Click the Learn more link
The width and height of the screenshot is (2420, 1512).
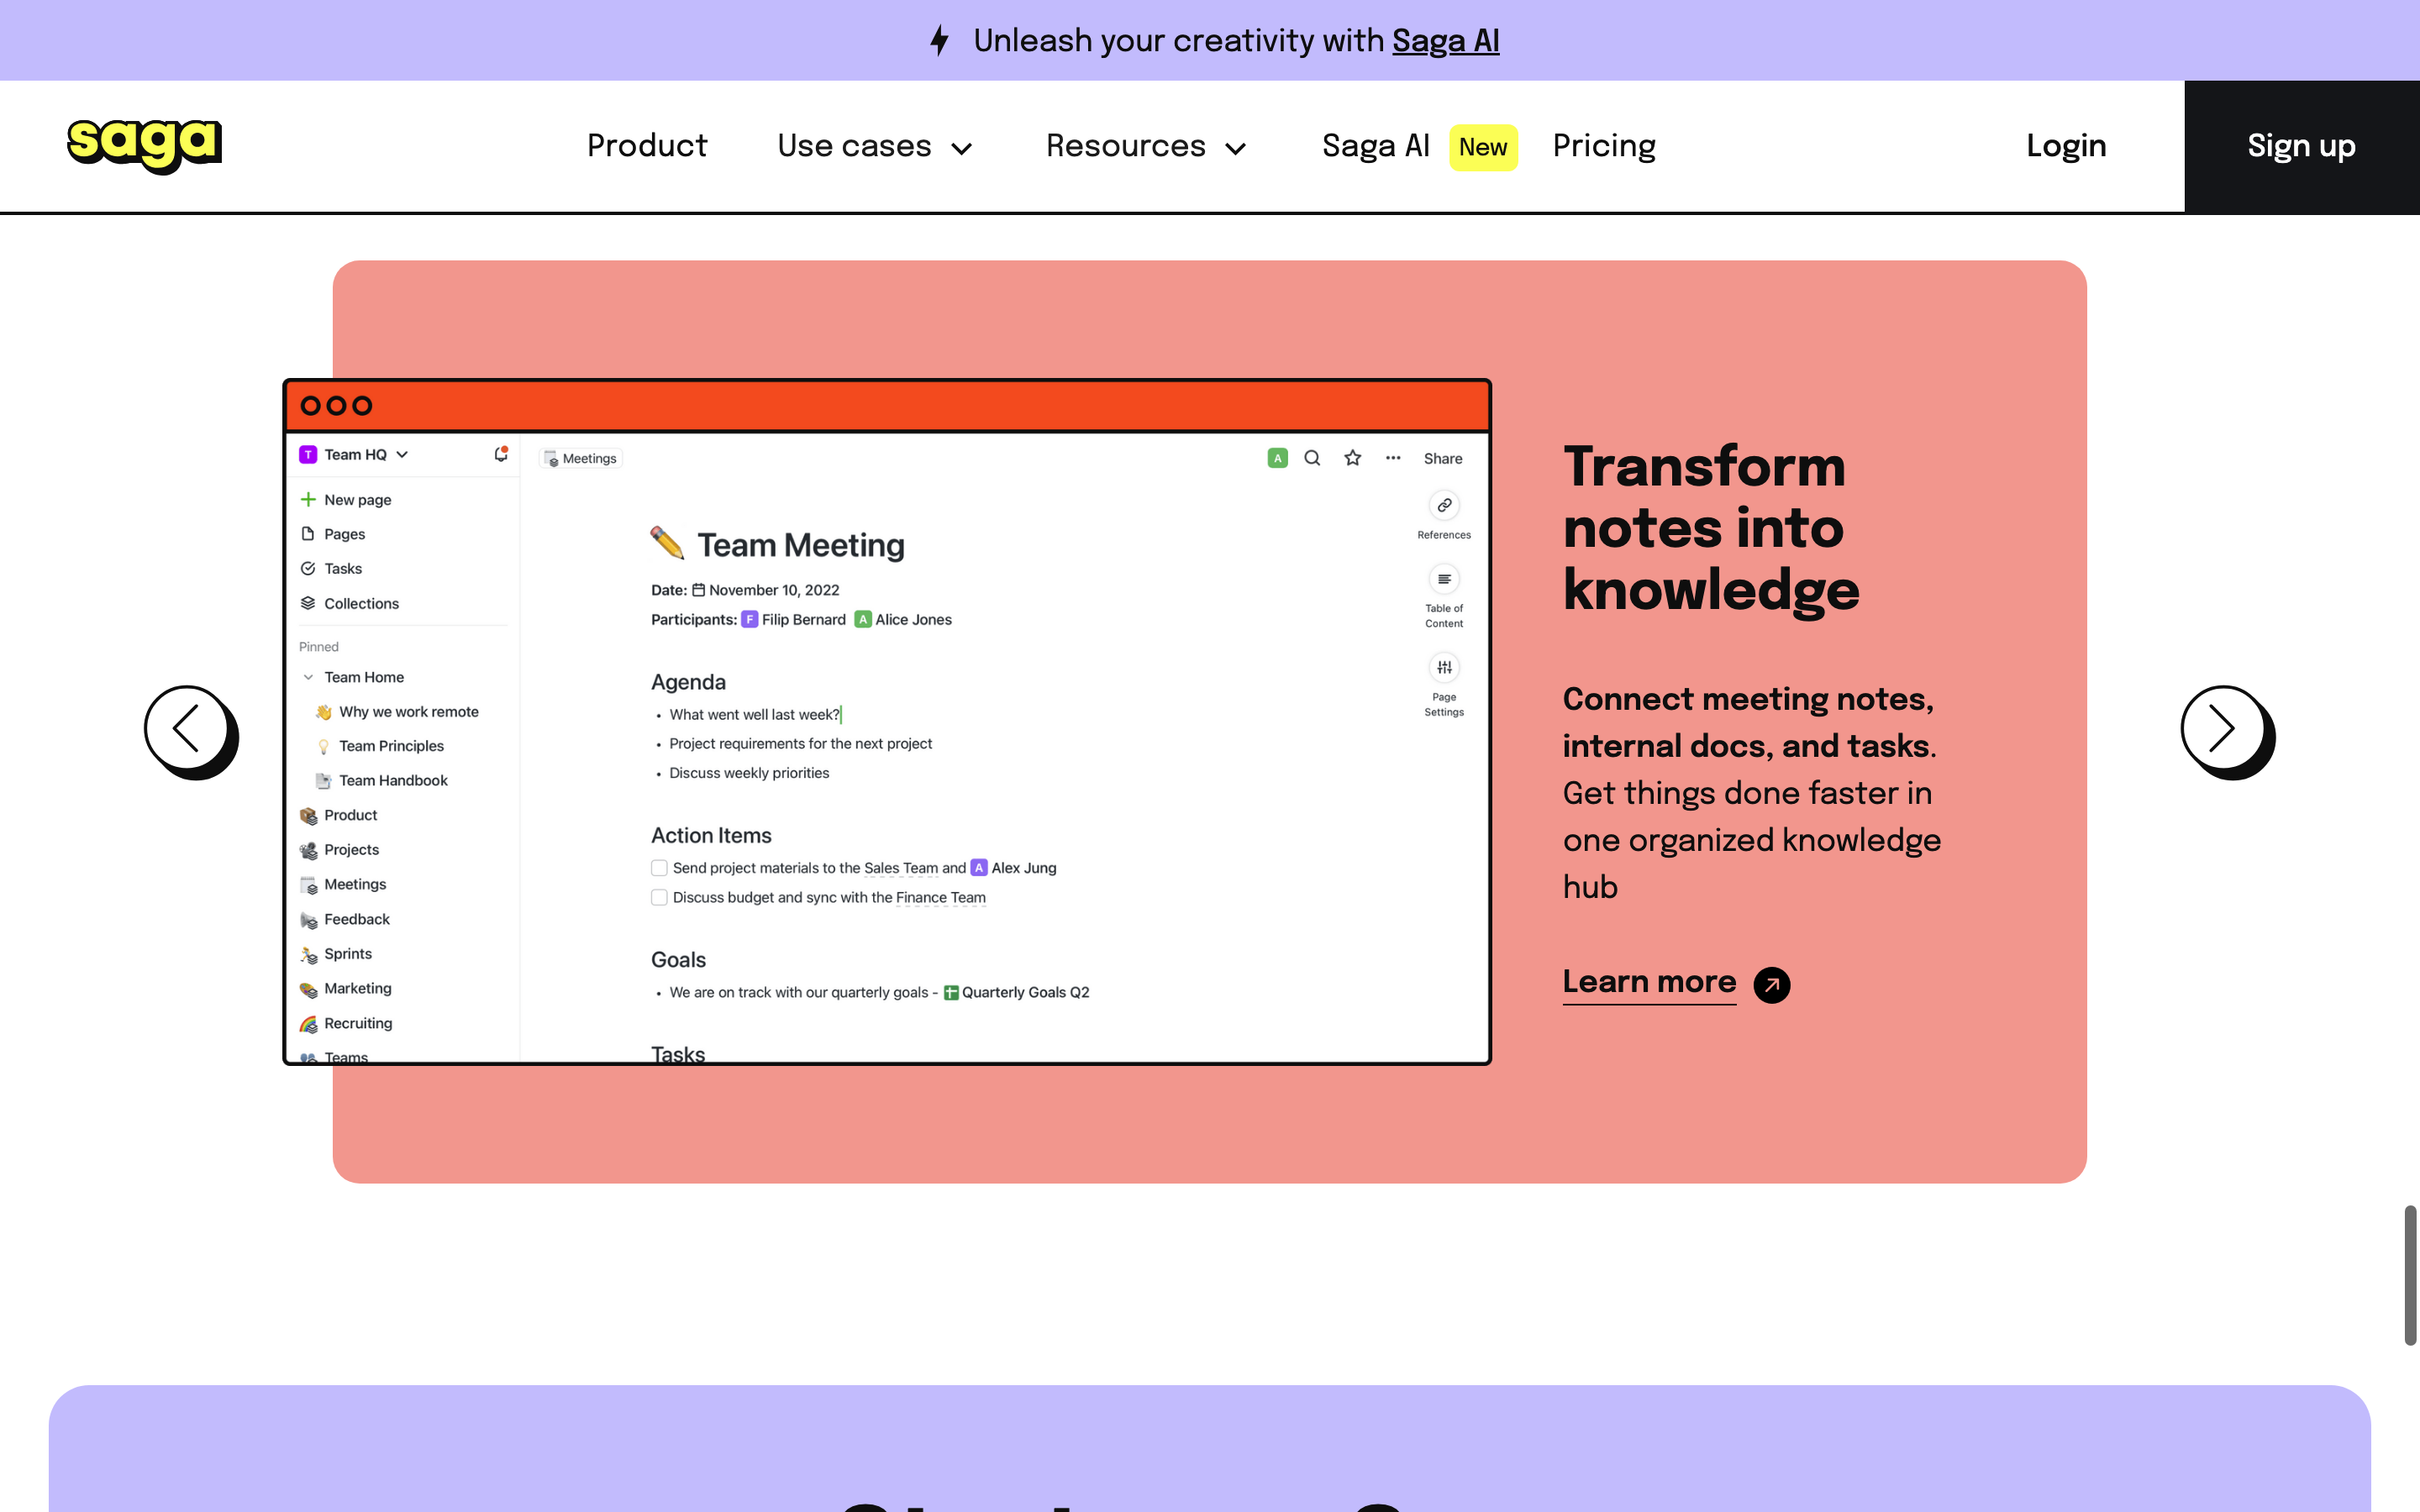1649,982
